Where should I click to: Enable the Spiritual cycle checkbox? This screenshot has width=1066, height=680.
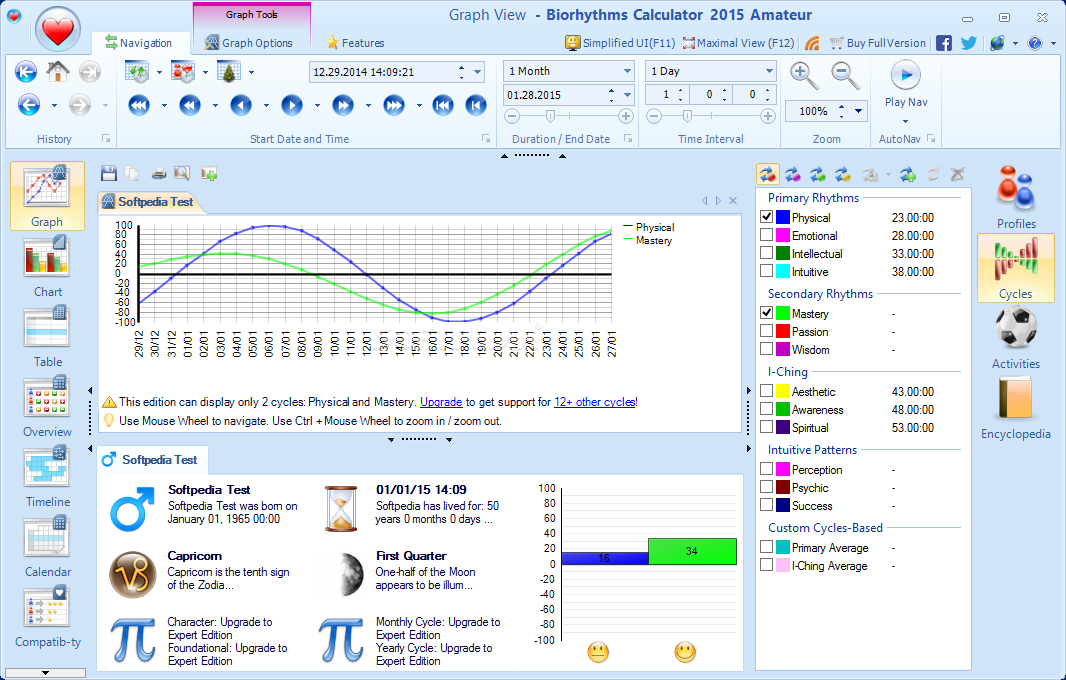pos(767,427)
